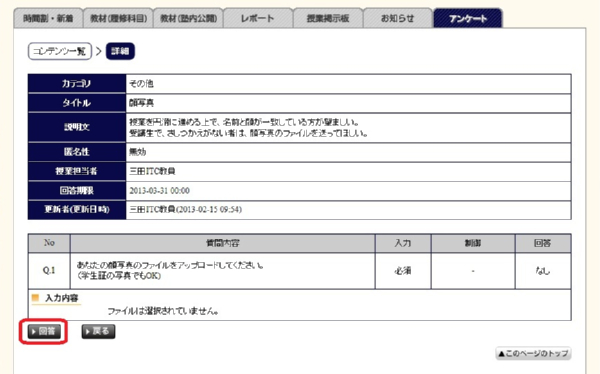Open the 授業掲示板 tab
The image size is (600, 374).
tap(328, 18)
